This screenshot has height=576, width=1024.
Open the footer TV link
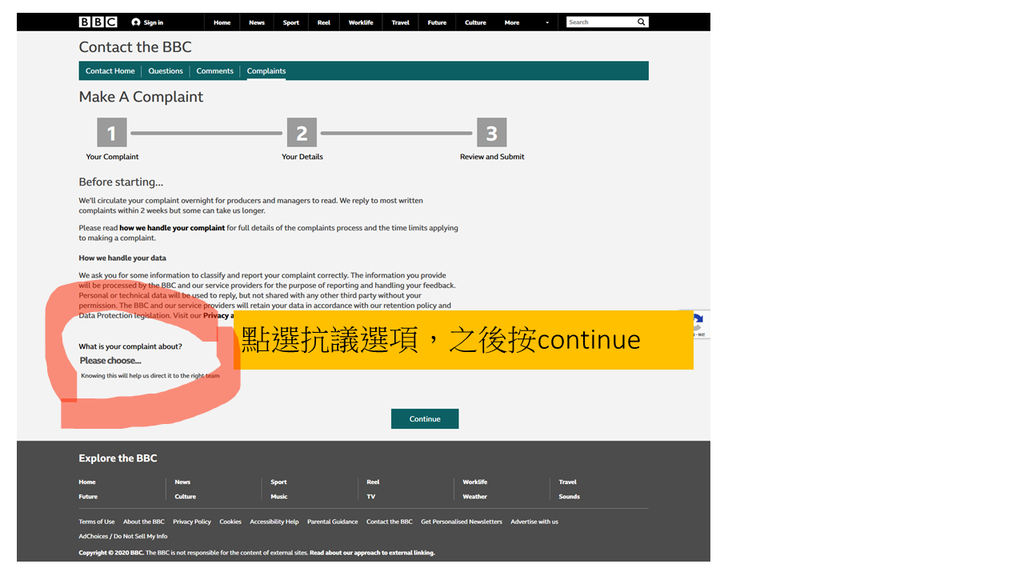(x=371, y=496)
